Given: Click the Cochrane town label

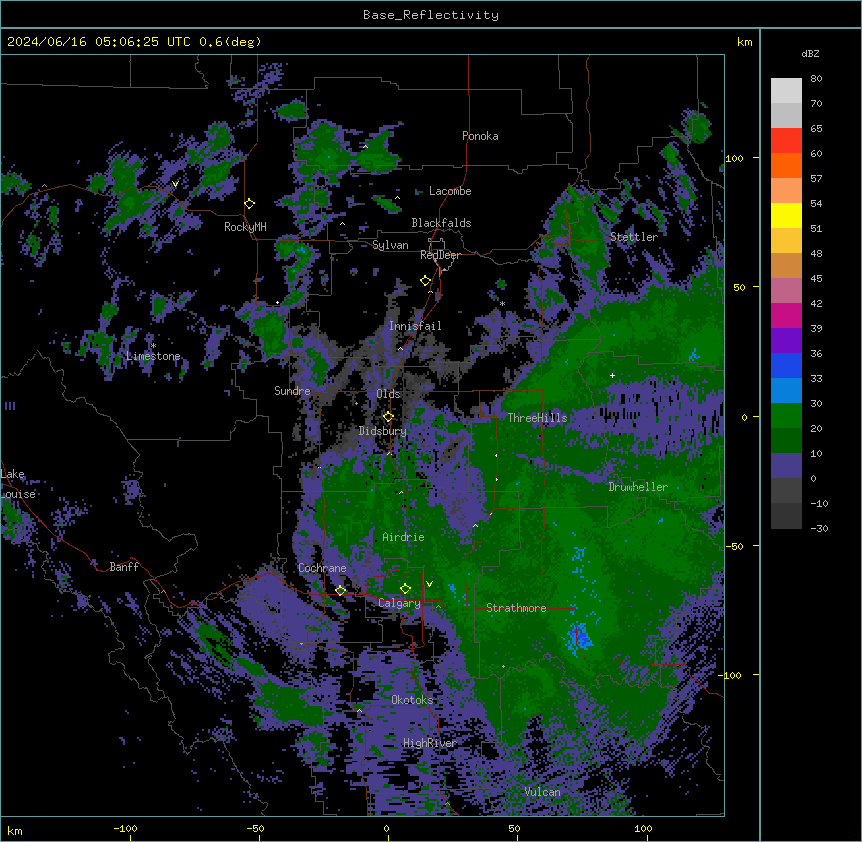Looking at the screenshot, I should pos(322,568).
